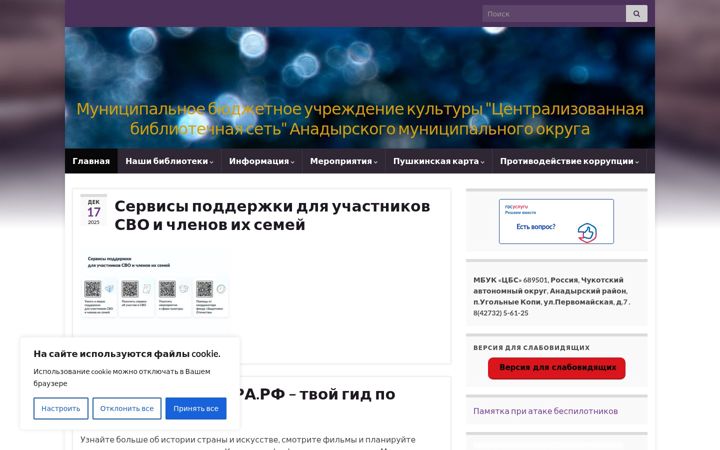
Task: Focus the Поиск search field
Action: click(x=554, y=14)
